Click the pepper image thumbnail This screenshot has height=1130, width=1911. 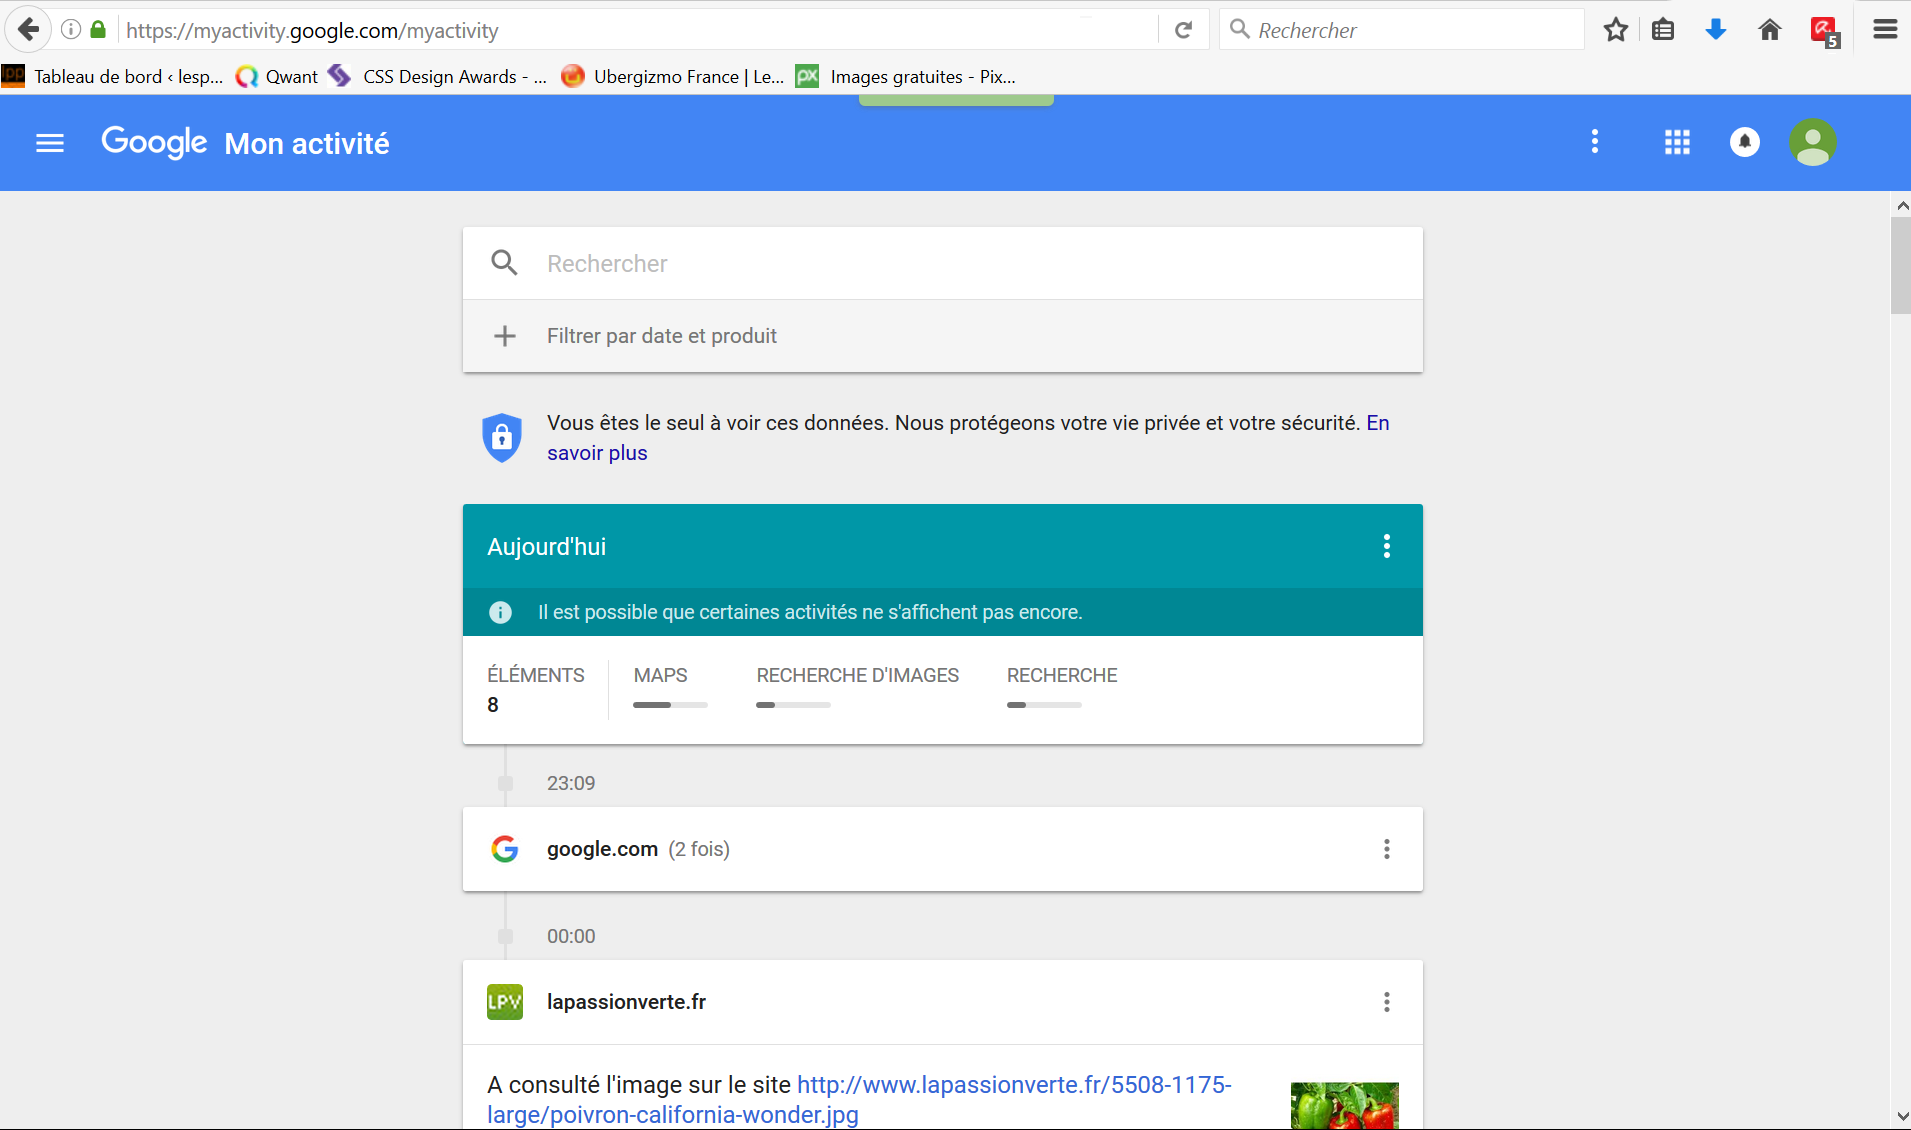pos(1344,1105)
